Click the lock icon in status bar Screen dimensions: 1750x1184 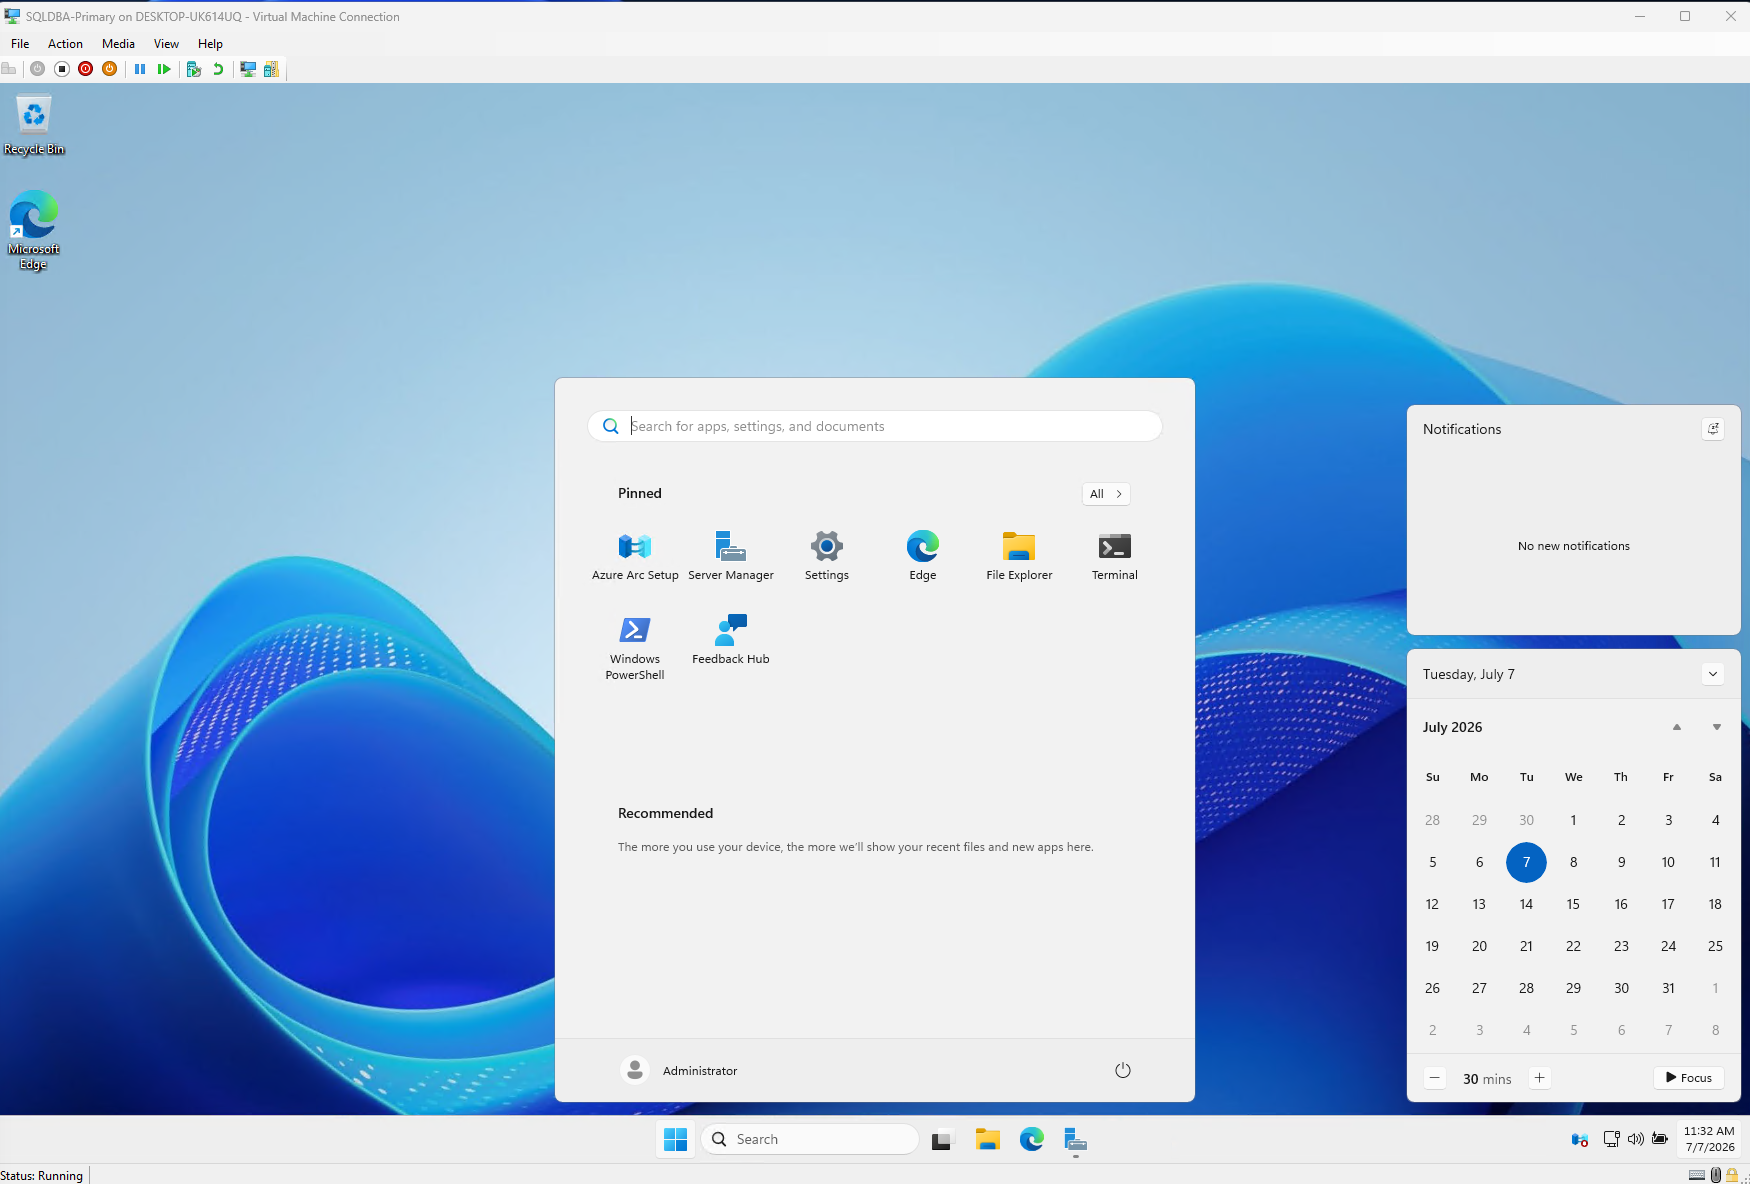coord(1732,1175)
